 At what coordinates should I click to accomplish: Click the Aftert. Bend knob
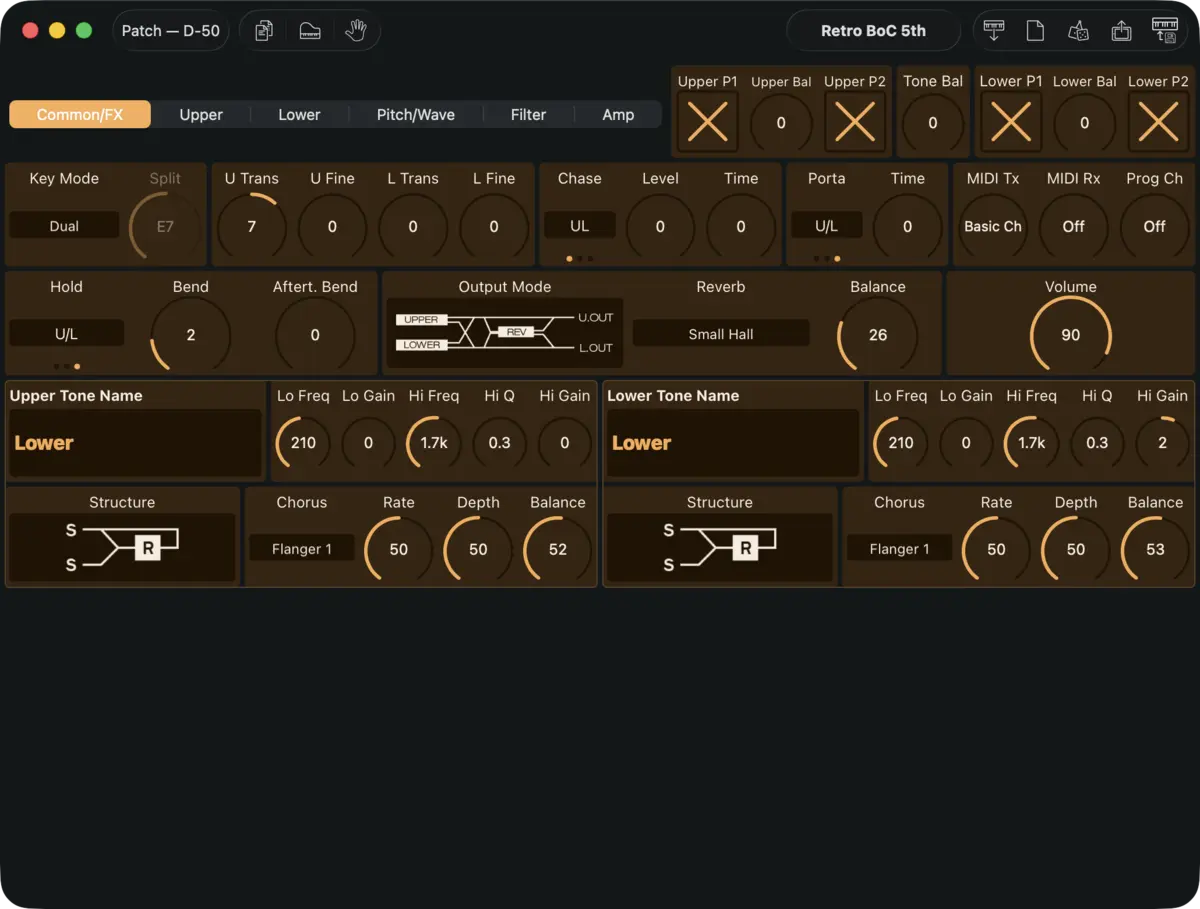pyautogui.click(x=315, y=335)
